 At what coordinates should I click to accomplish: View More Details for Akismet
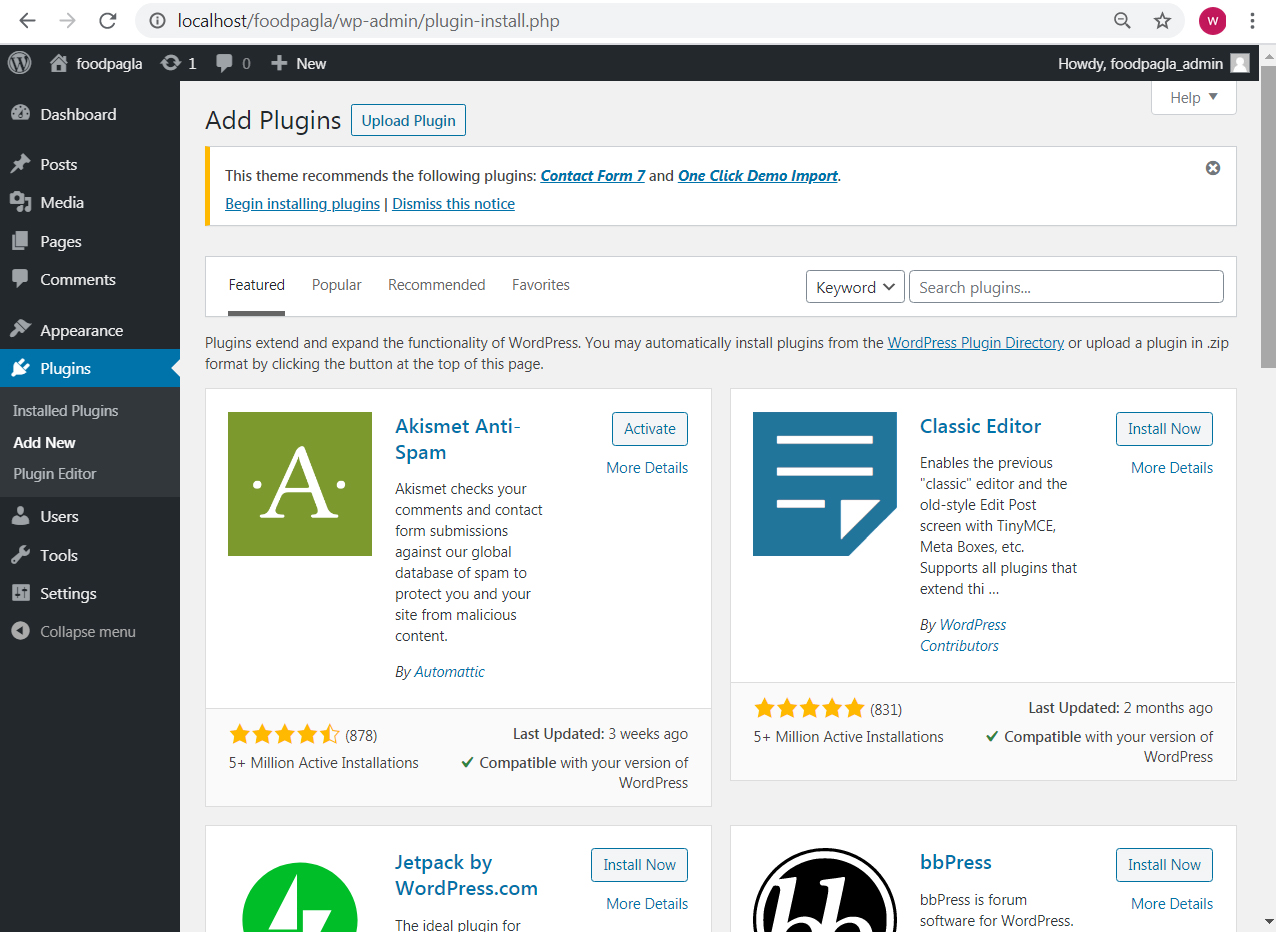click(x=647, y=467)
